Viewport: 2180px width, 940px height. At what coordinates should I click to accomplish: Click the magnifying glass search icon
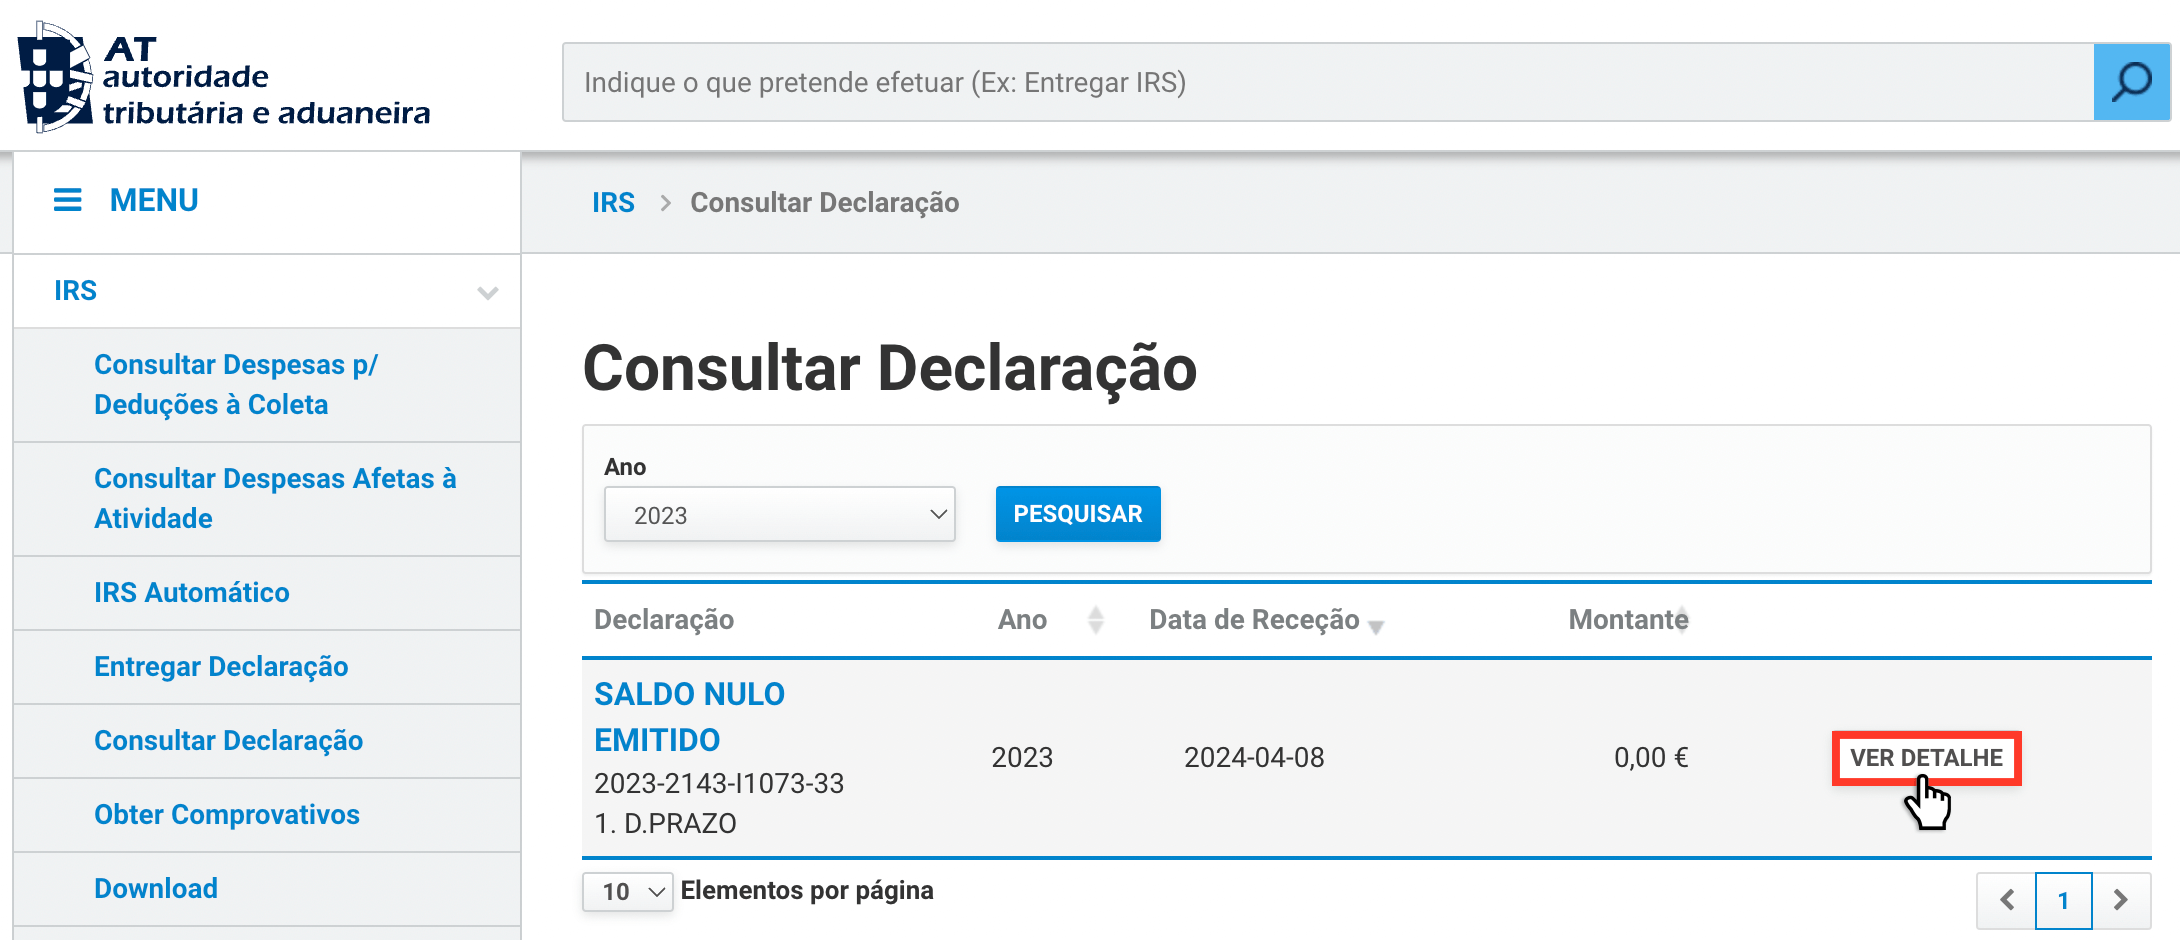[2130, 82]
